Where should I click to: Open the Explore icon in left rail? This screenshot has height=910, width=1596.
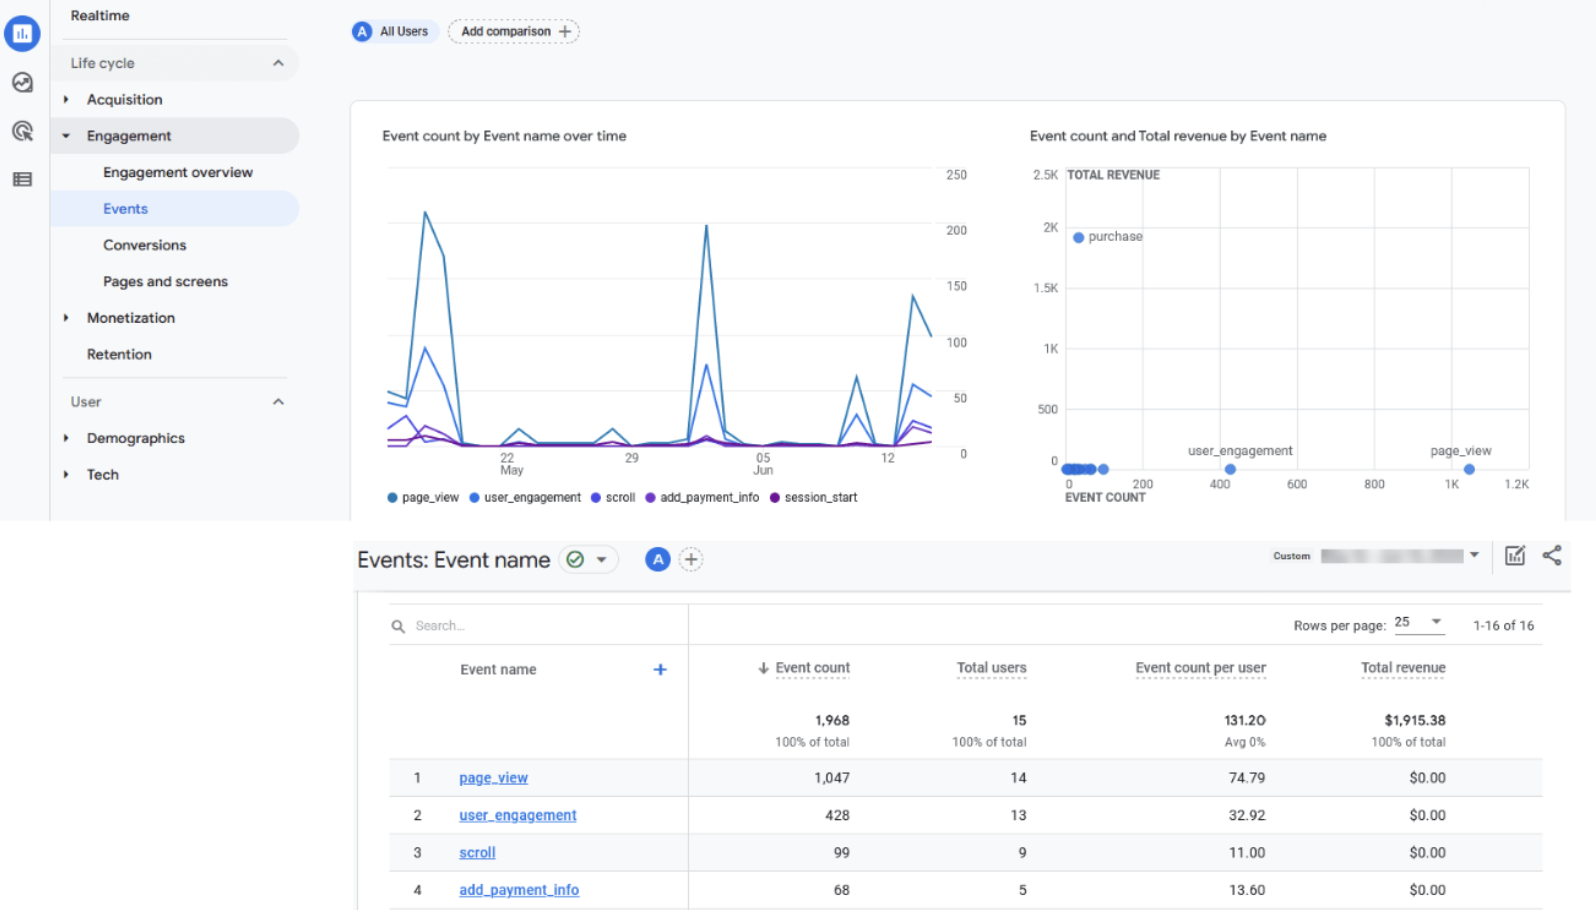tap(22, 83)
